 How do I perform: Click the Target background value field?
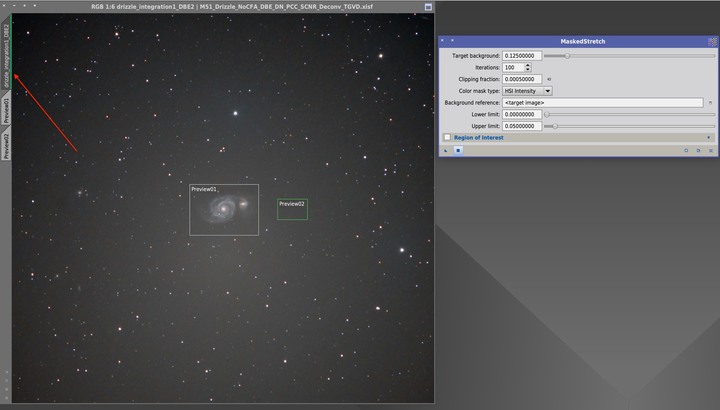coord(522,56)
